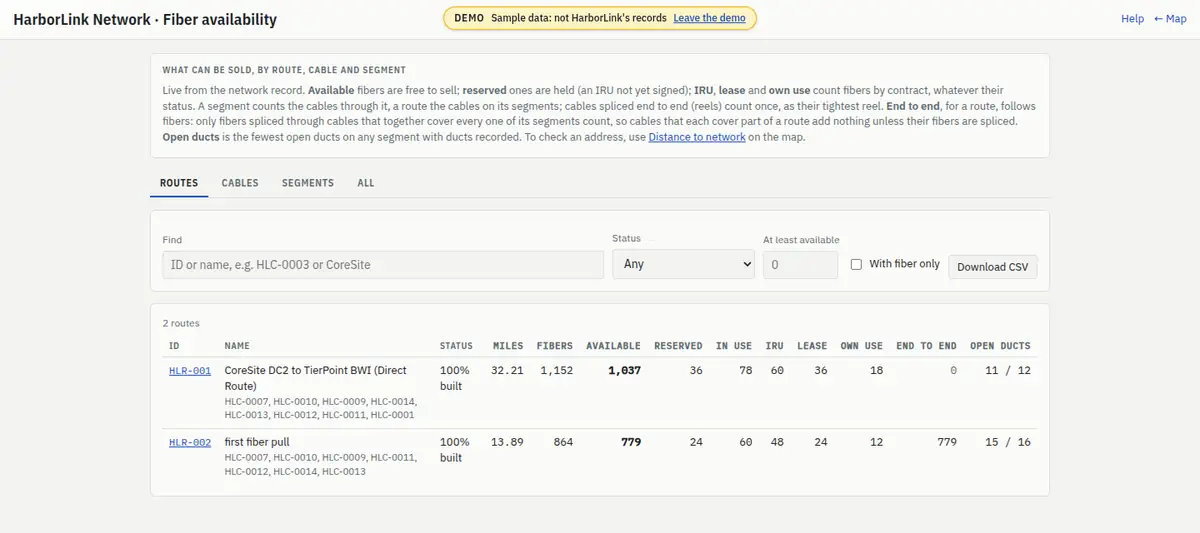This screenshot has height=533, width=1200.
Task: Click the Fibers column header
Action: (555, 346)
